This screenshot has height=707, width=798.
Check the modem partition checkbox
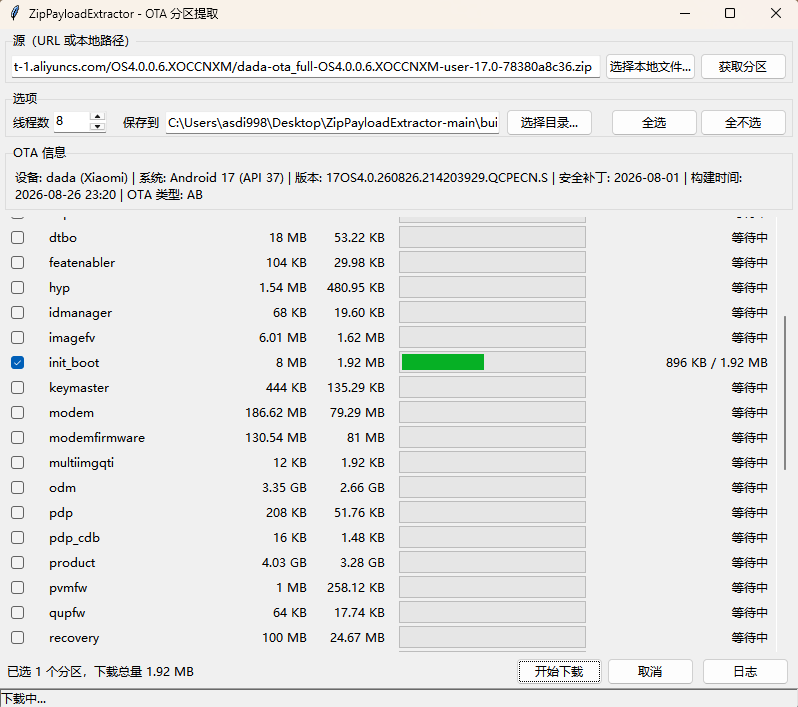(x=18, y=412)
